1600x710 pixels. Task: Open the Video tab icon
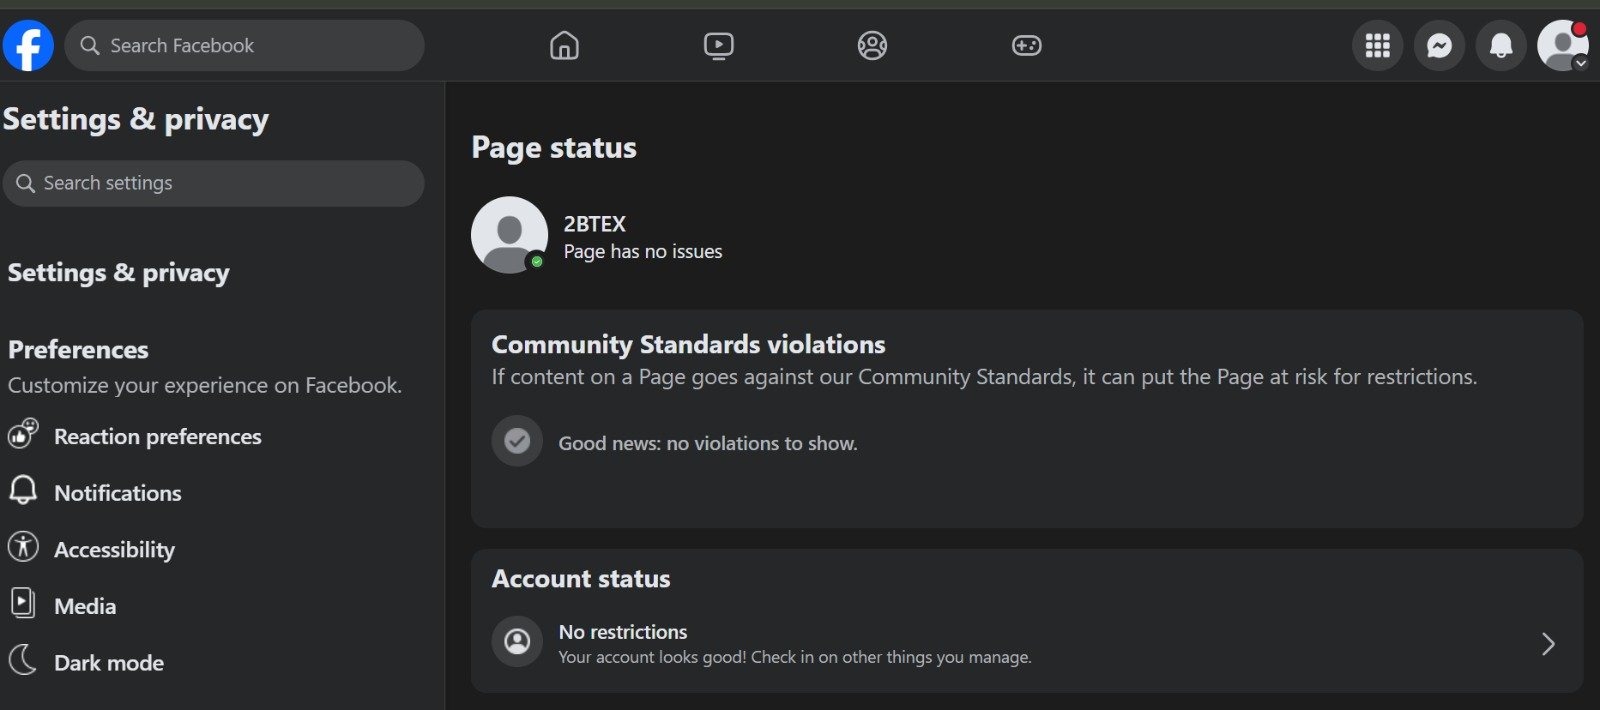[718, 45]
